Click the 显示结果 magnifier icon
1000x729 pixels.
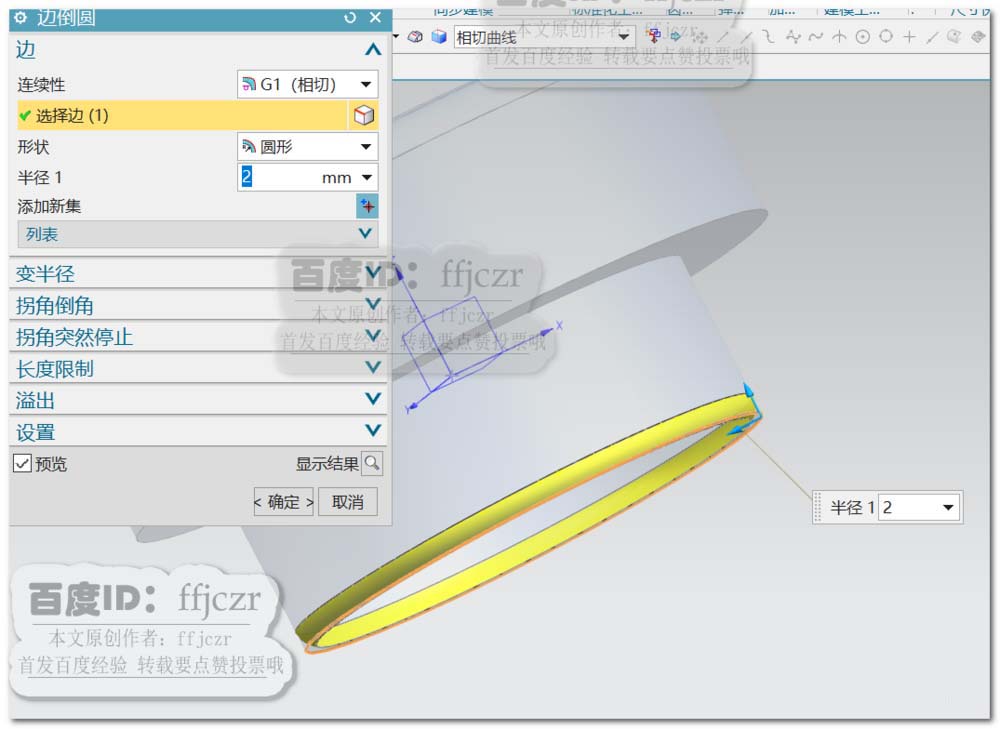(x=372, y=463)
